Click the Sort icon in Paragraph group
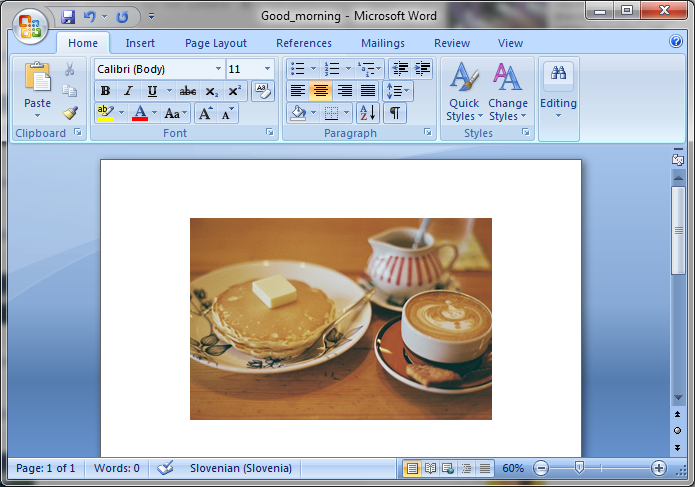Viewport: 695px width, 487px height. [367, 113]
